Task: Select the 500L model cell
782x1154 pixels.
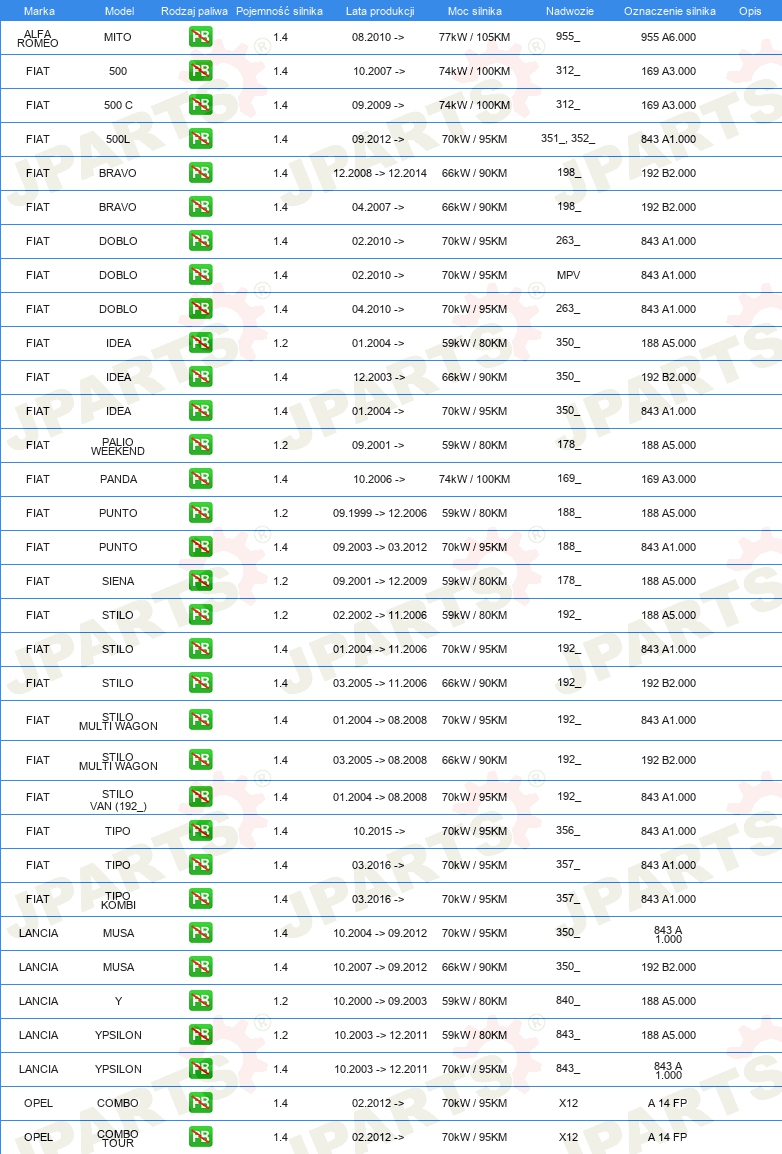Action: (118, 138)
